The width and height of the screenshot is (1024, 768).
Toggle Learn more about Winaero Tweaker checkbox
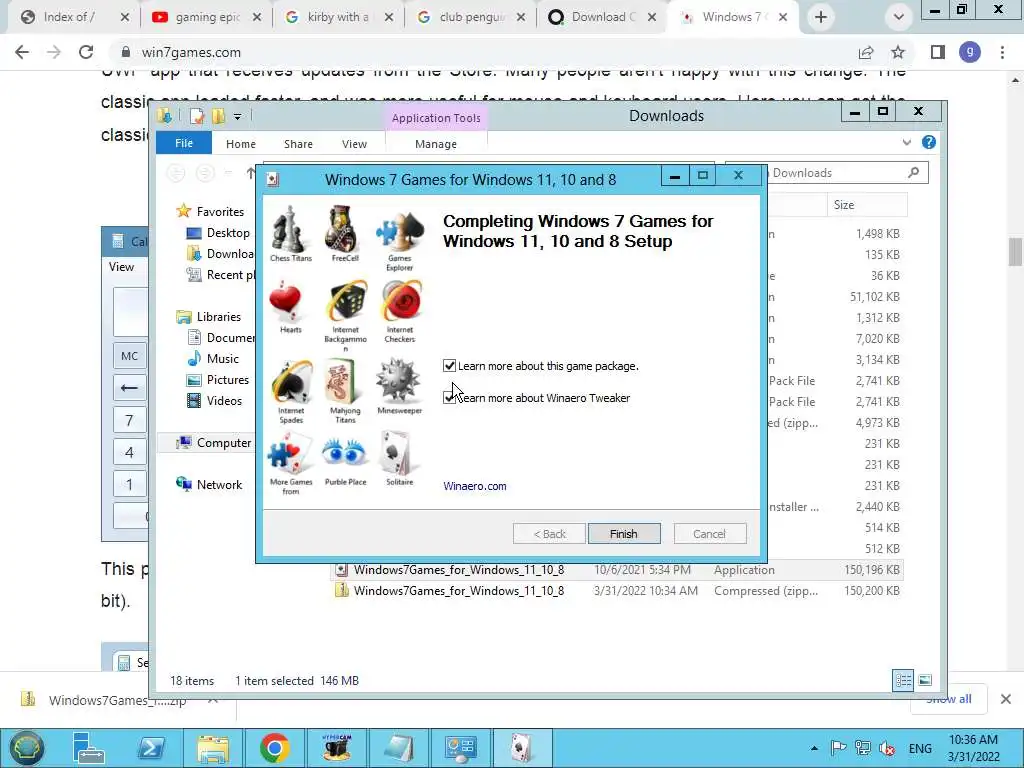[449, 398]
